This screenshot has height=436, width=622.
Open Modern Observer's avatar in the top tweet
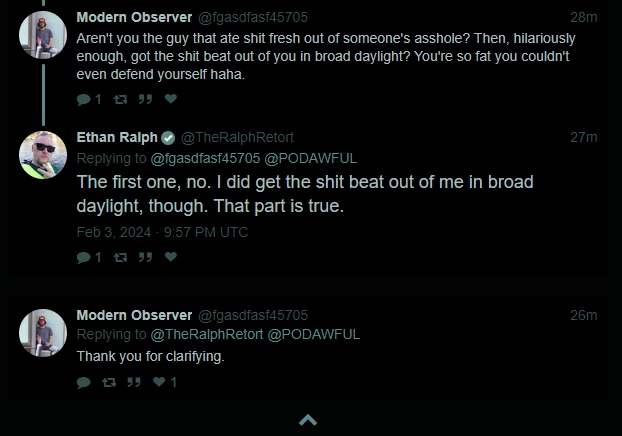[x=43, y=35]
